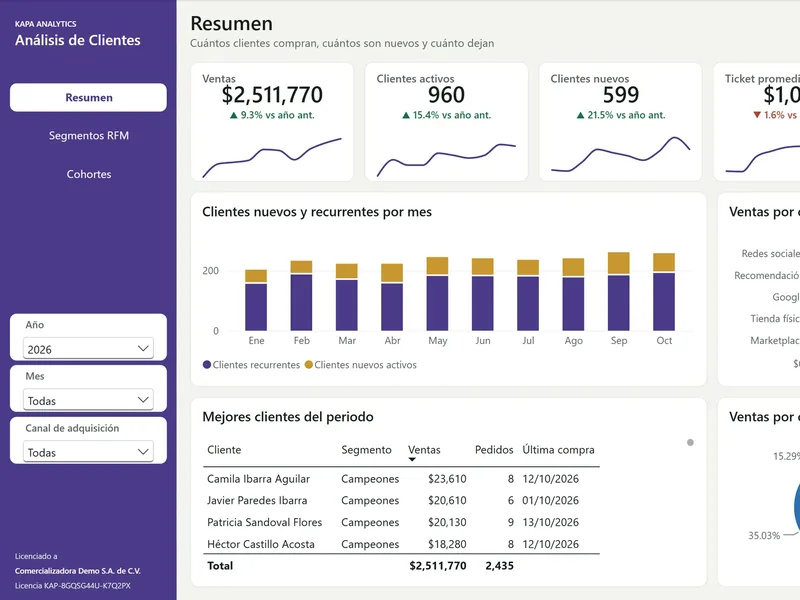800x600 pixels.
Task: Open the Año 2026 dropdown
Action: pos(88,348)
